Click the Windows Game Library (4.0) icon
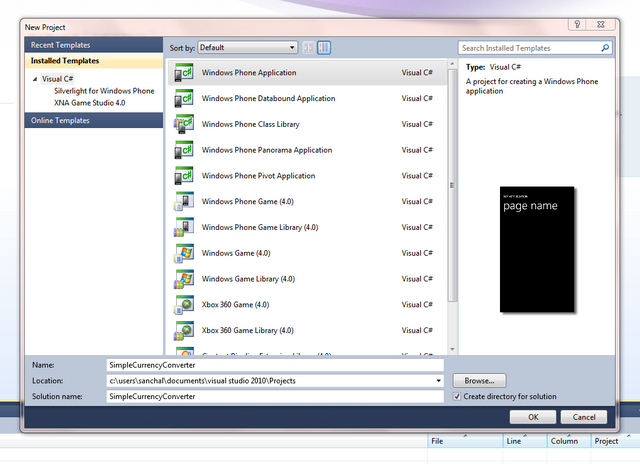Image resolution: width=640 pixels, height=464 pixels. tap(184, 279)
